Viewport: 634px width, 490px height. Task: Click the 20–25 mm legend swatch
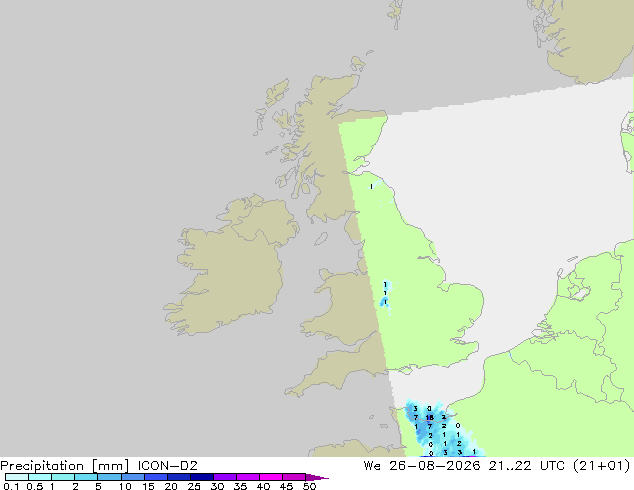(x=178, y=477)
